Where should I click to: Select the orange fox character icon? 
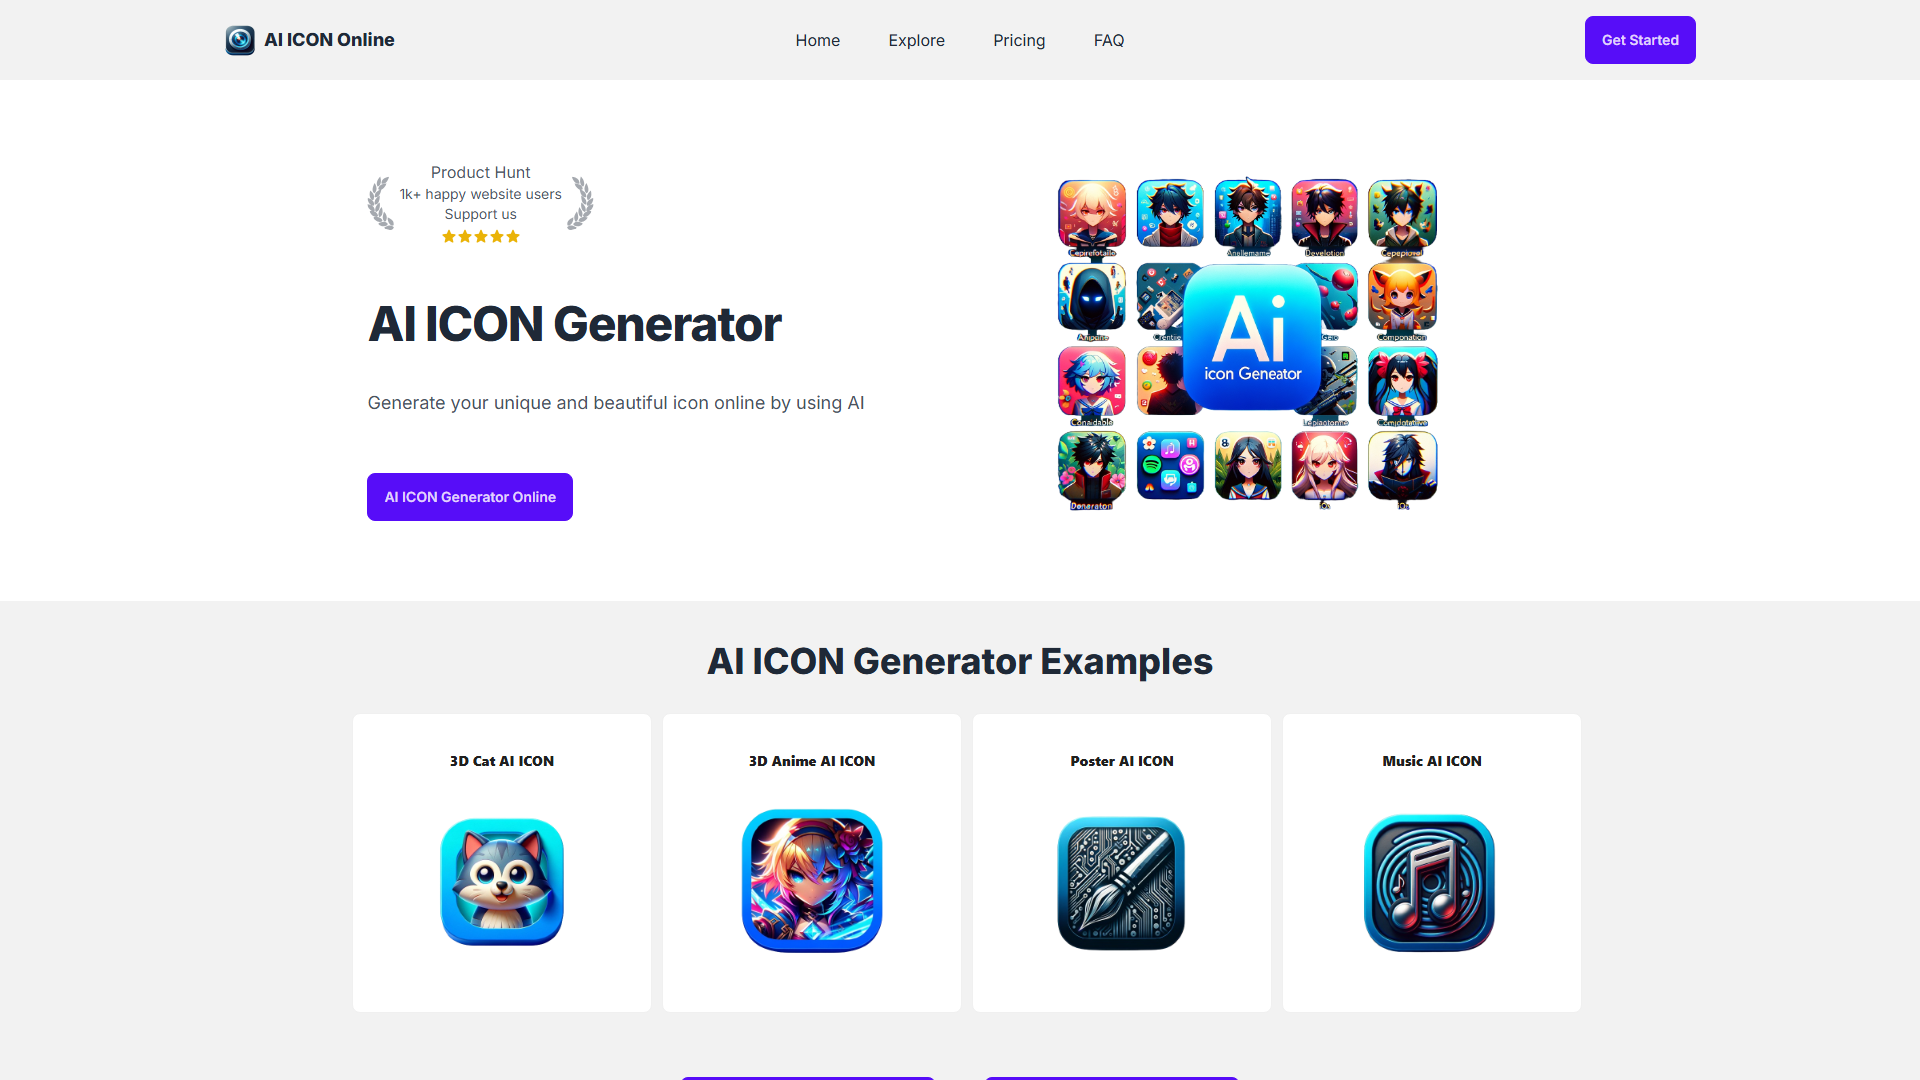click(x=1402, y=297)
